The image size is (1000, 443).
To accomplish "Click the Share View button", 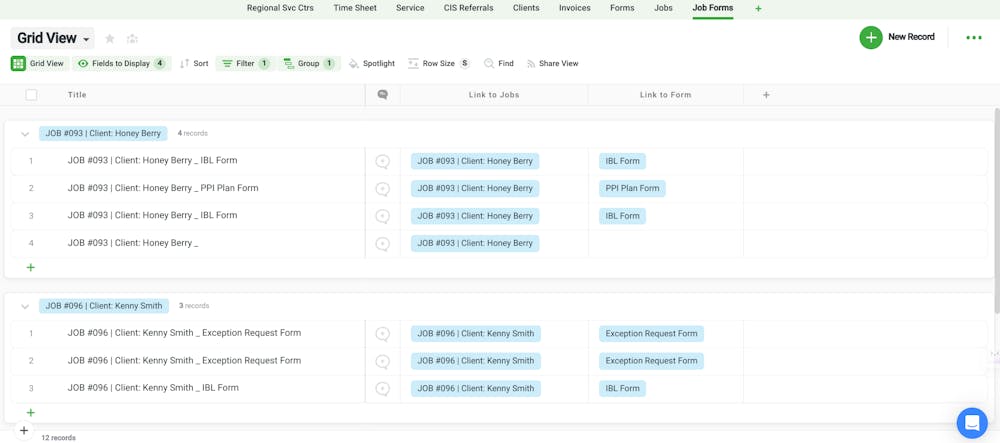I will coord(552,64).
